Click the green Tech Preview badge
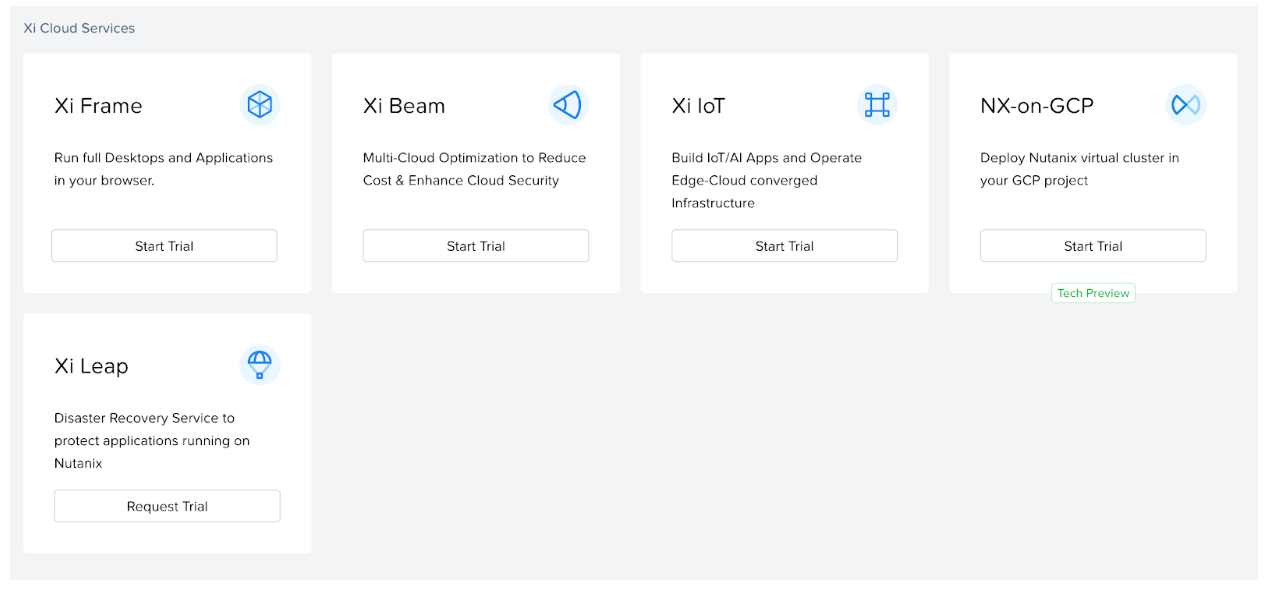 point(1093,293)
